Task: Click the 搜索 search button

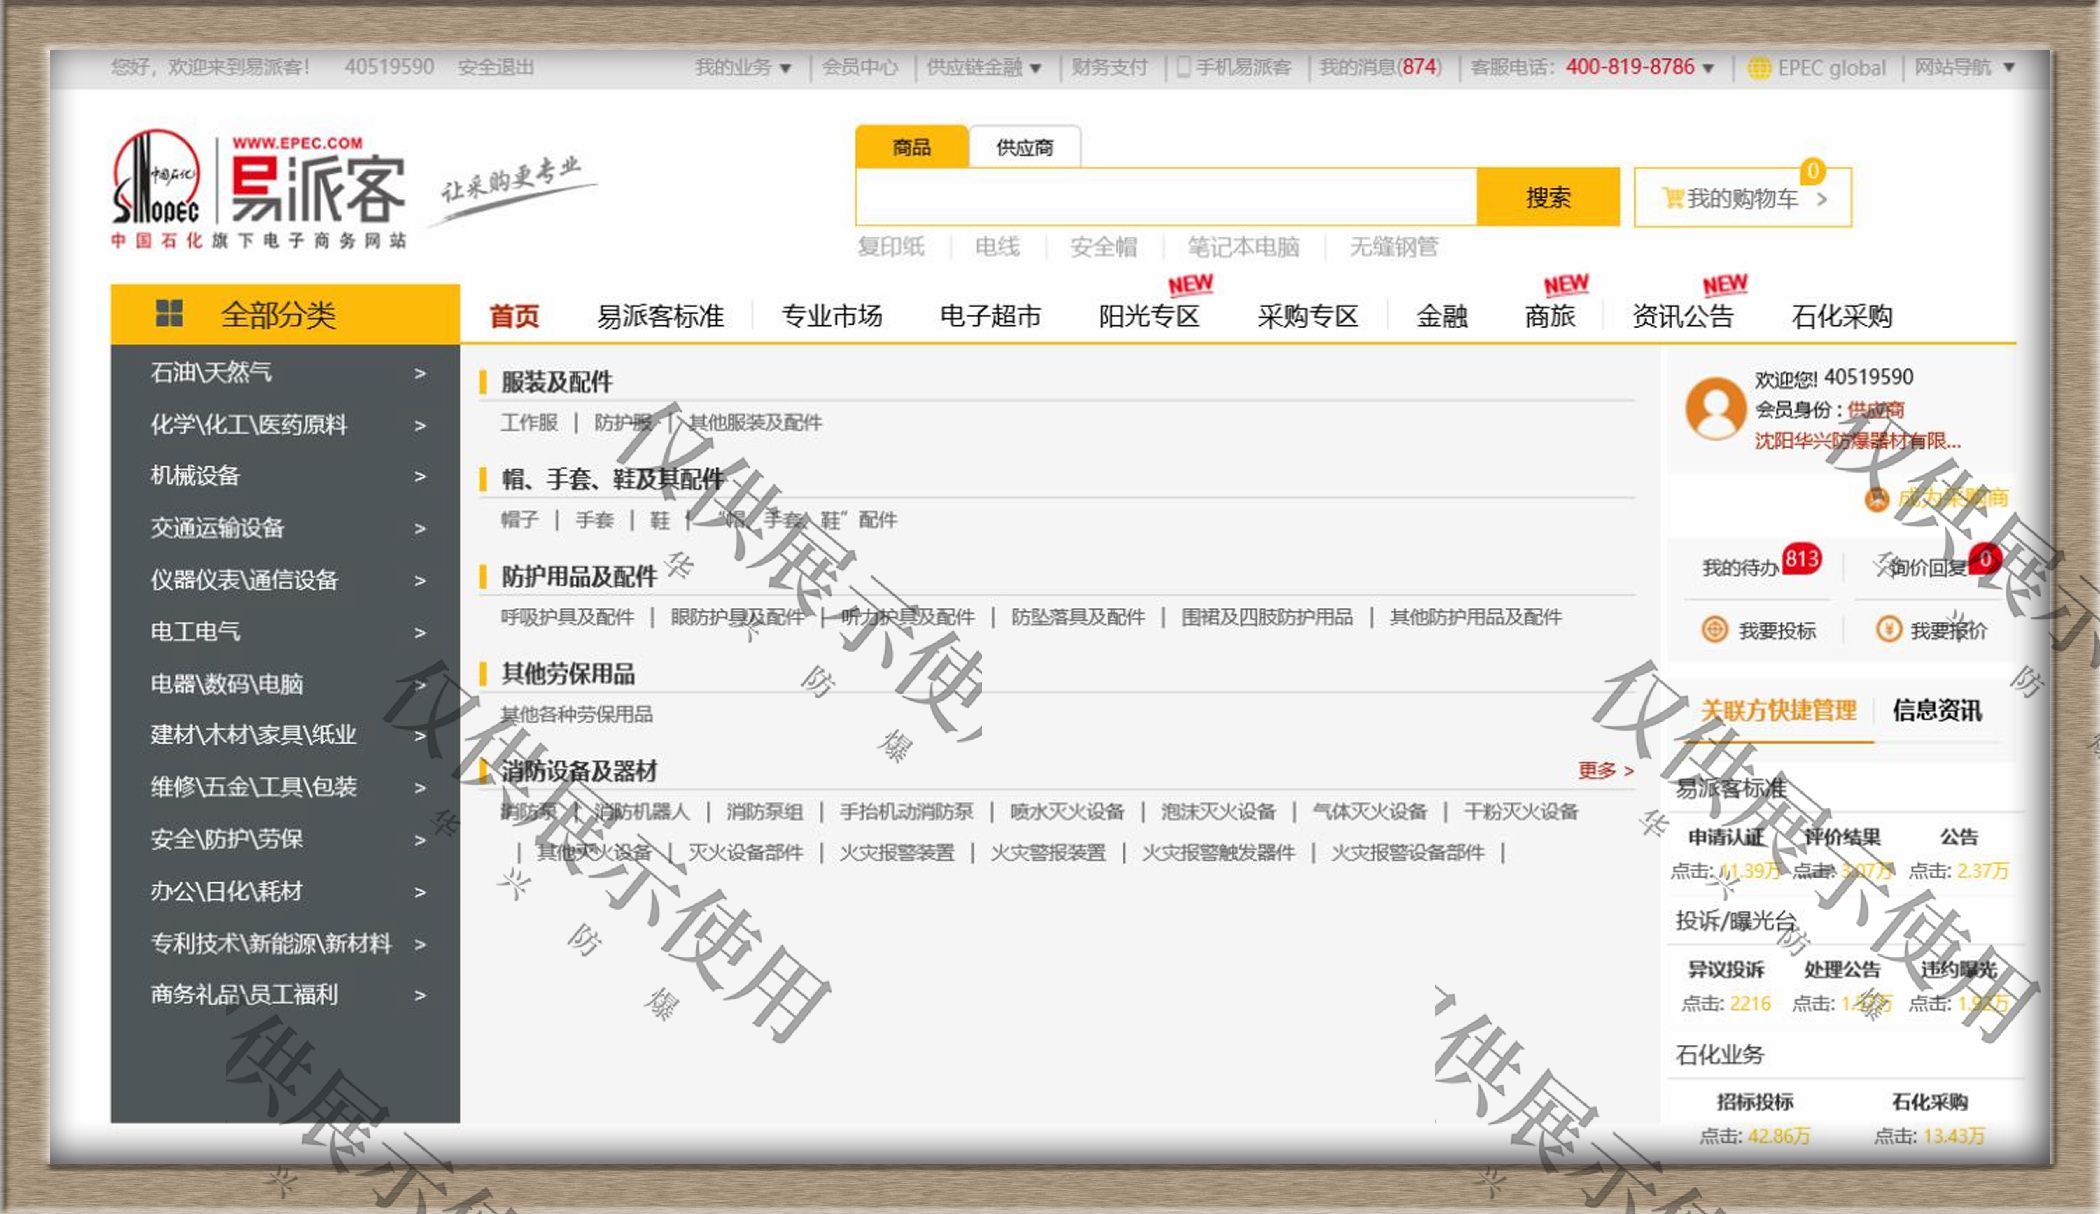Action: click(1548, 197)
